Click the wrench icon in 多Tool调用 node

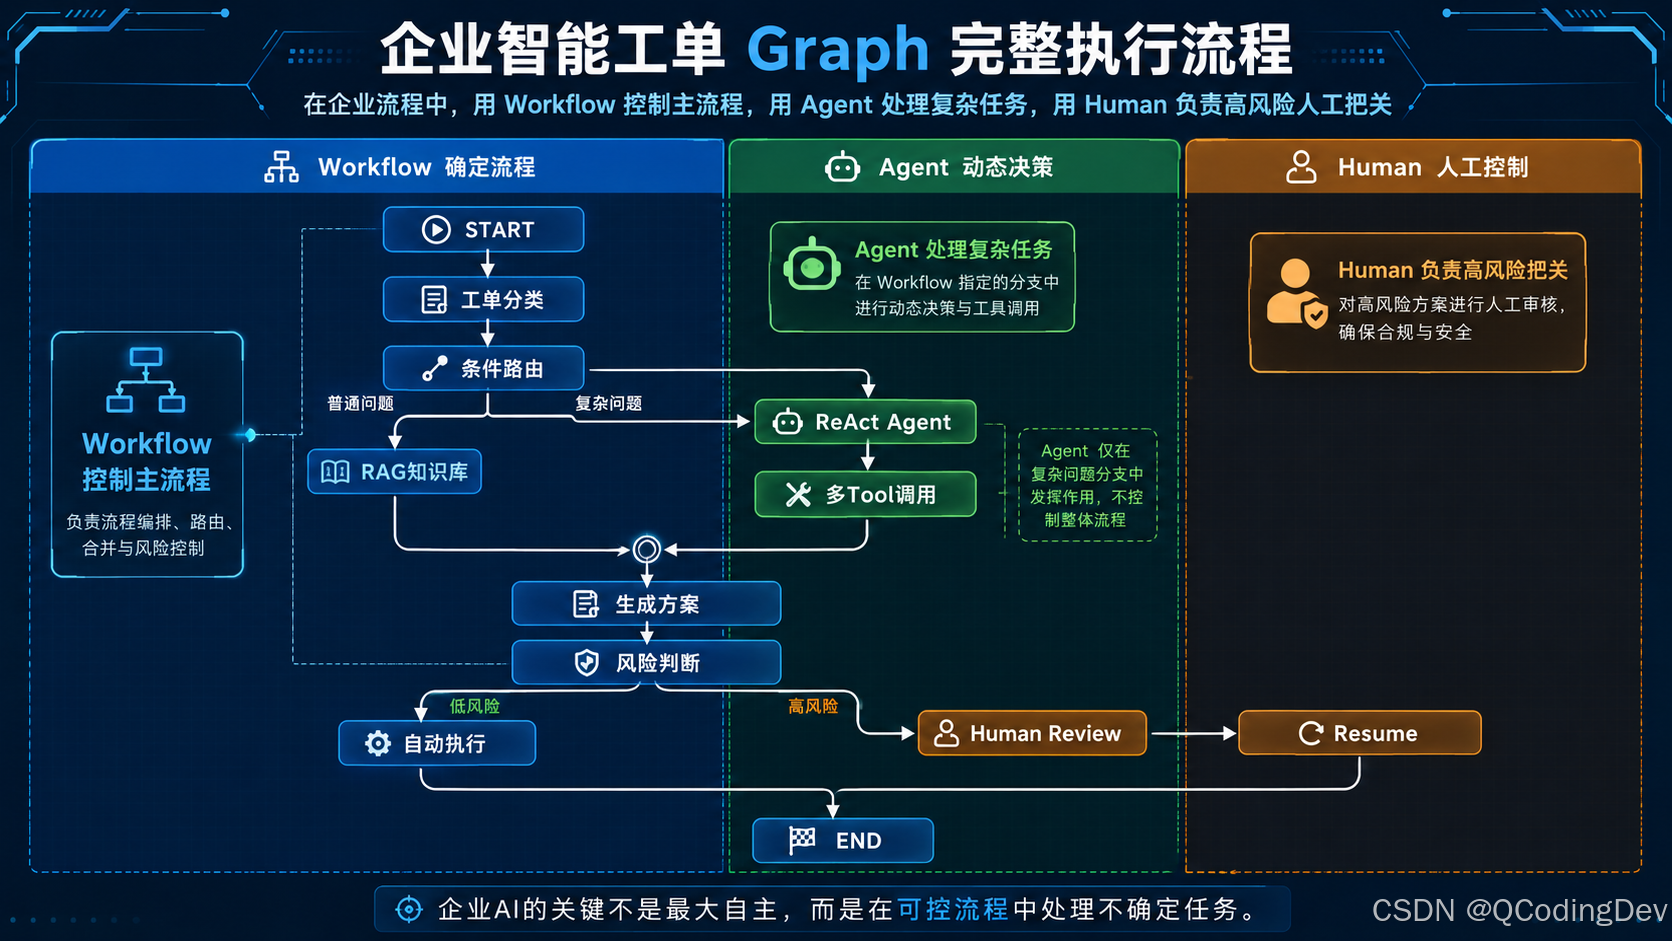(798, 495)
